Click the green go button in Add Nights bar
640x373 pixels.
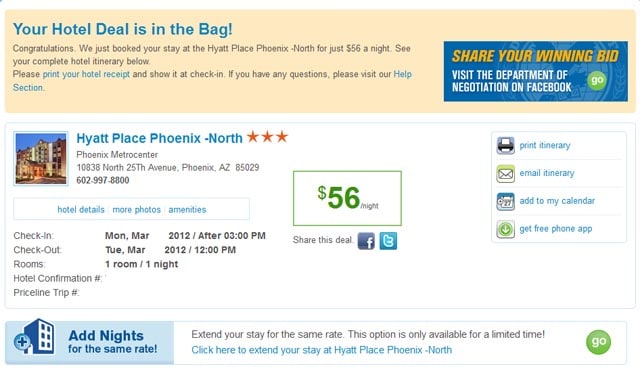[x=598, y=342]
